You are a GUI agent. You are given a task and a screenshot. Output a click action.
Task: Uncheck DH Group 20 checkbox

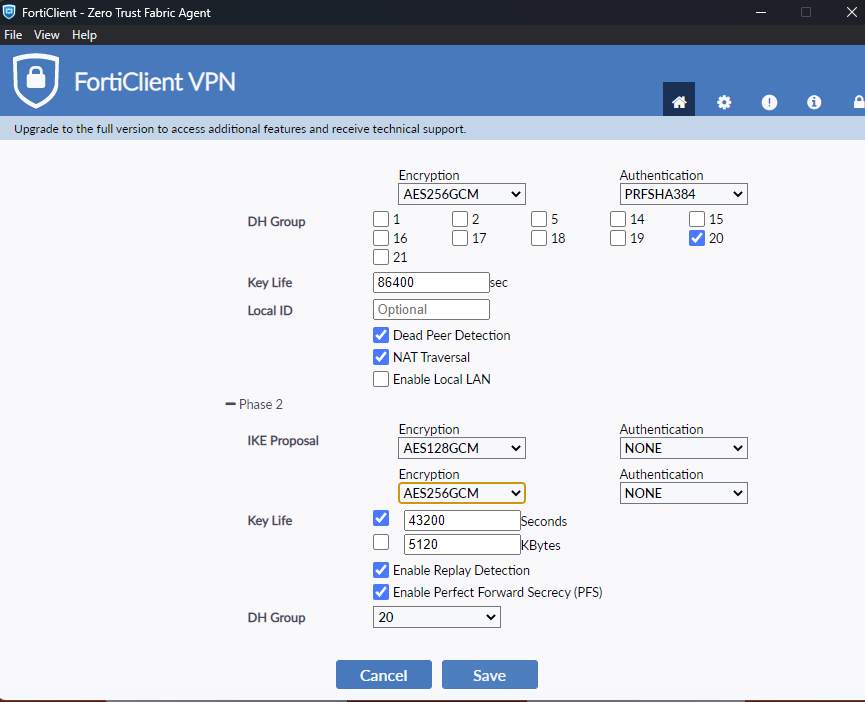697,238
